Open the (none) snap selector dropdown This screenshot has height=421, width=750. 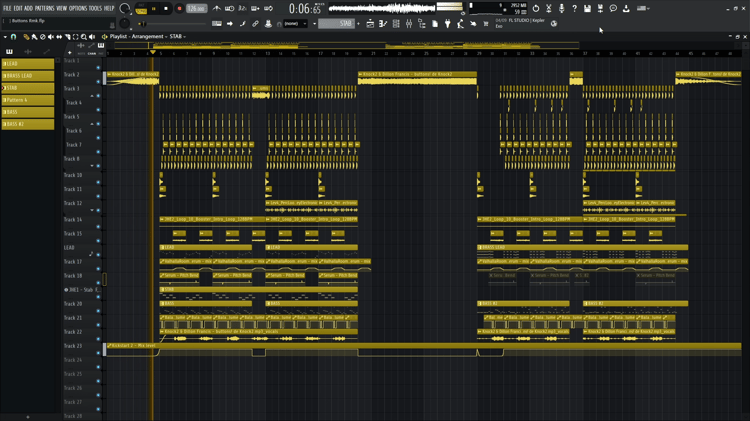(x=295, y=23)
